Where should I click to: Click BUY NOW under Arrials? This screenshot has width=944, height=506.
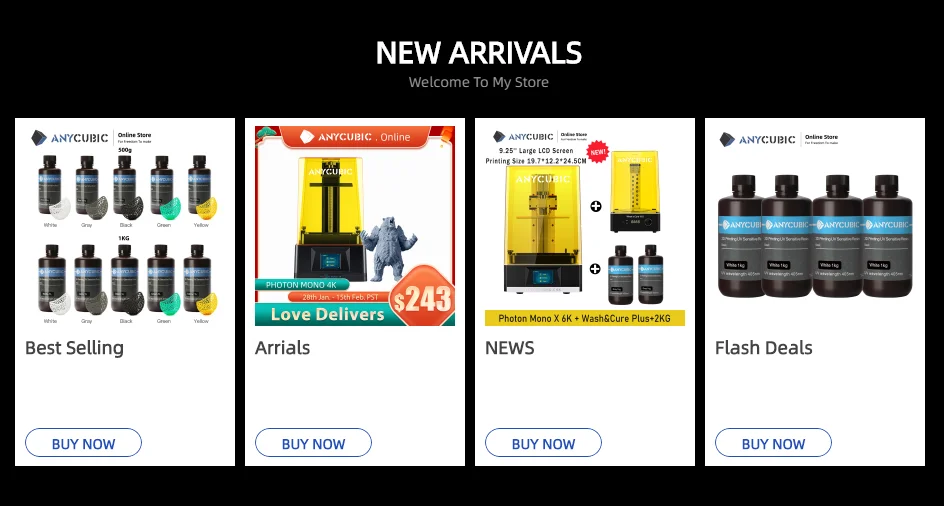[313, 443]
